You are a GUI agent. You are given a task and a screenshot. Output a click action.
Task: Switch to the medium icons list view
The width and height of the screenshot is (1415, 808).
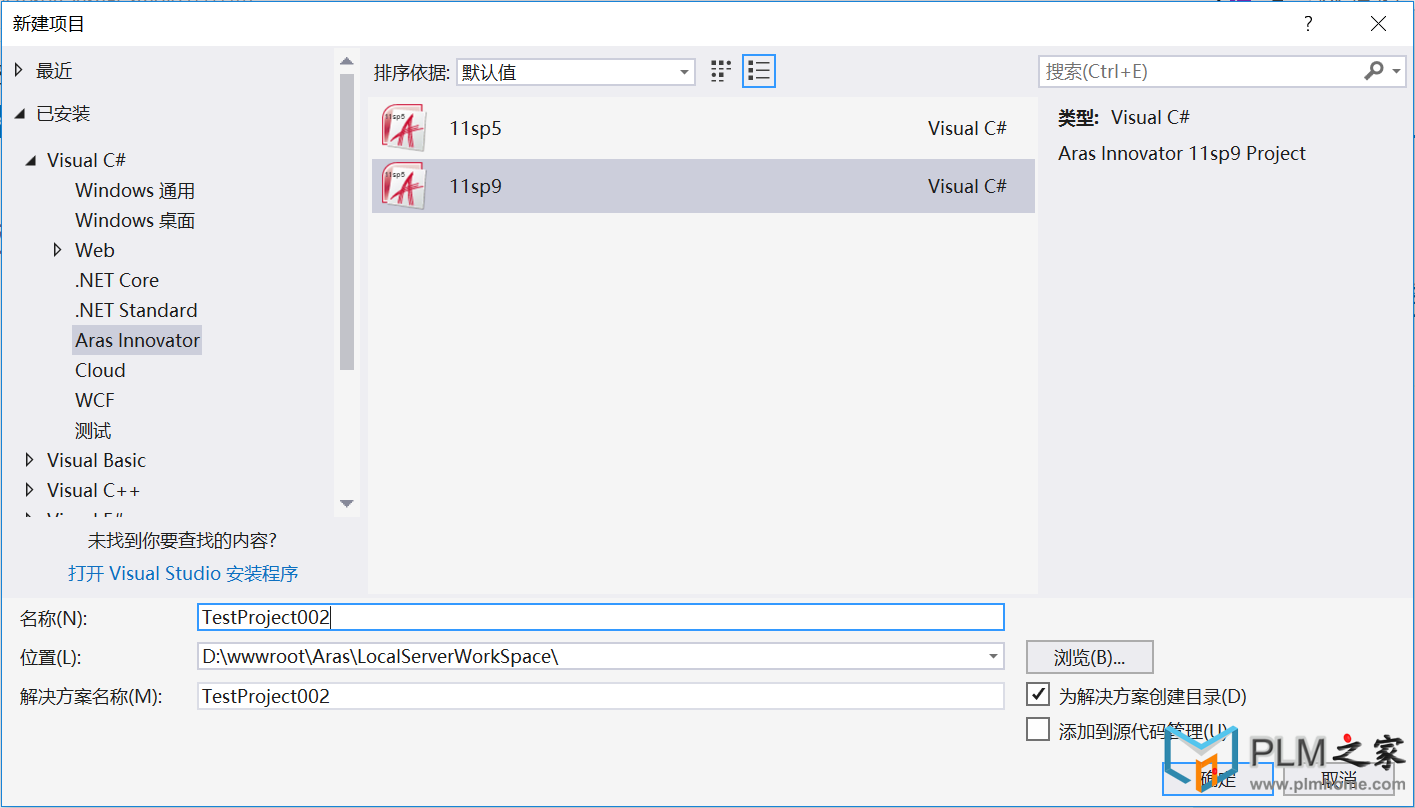coord(759,71)
